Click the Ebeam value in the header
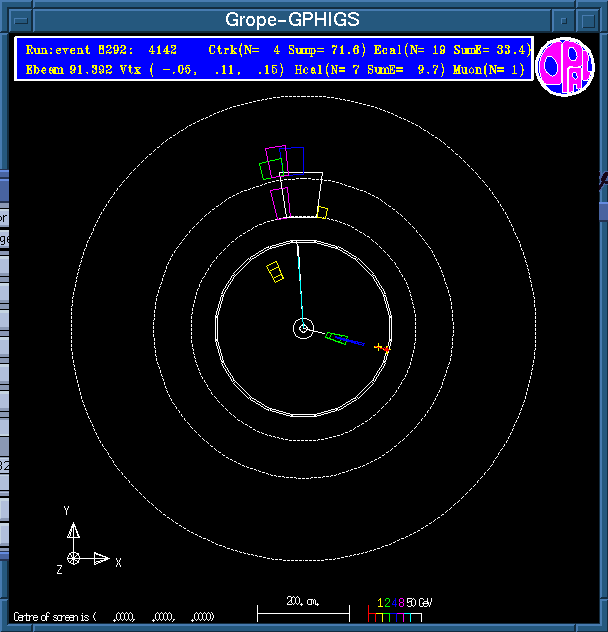The image size is (608, 632). pyautogui.click(x=66, y=68)
